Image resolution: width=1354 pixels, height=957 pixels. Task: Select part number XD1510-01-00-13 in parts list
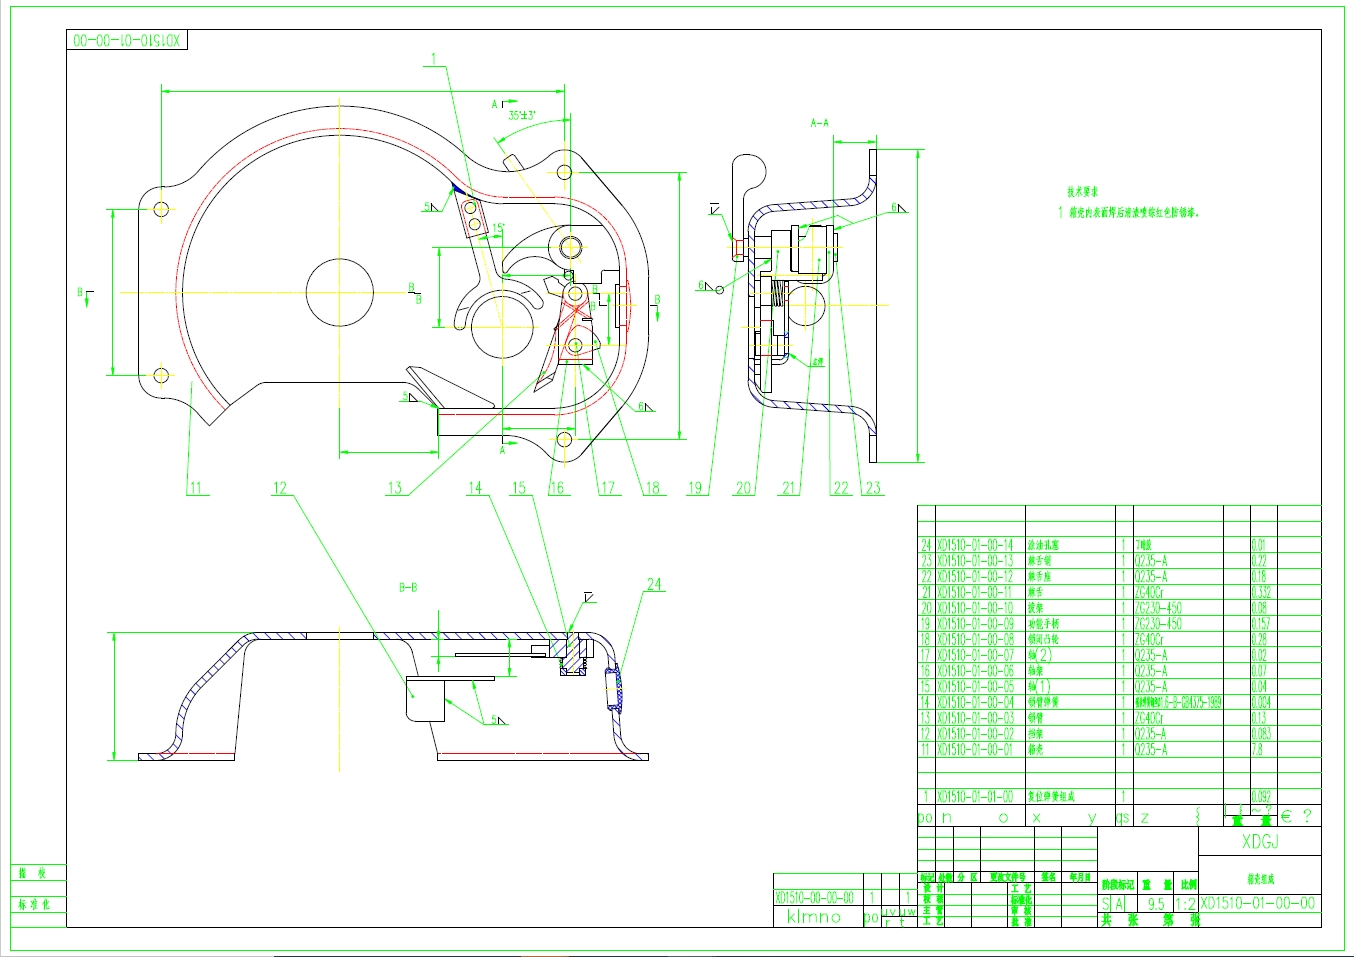[975, 561]
